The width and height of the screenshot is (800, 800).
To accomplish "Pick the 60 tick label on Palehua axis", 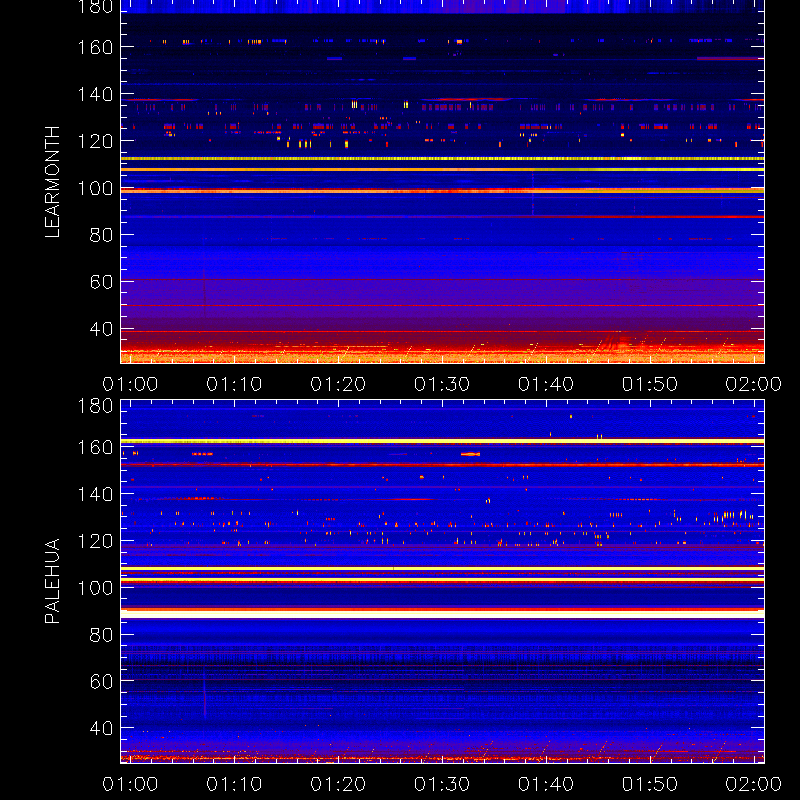I will (x=101, y=682).
